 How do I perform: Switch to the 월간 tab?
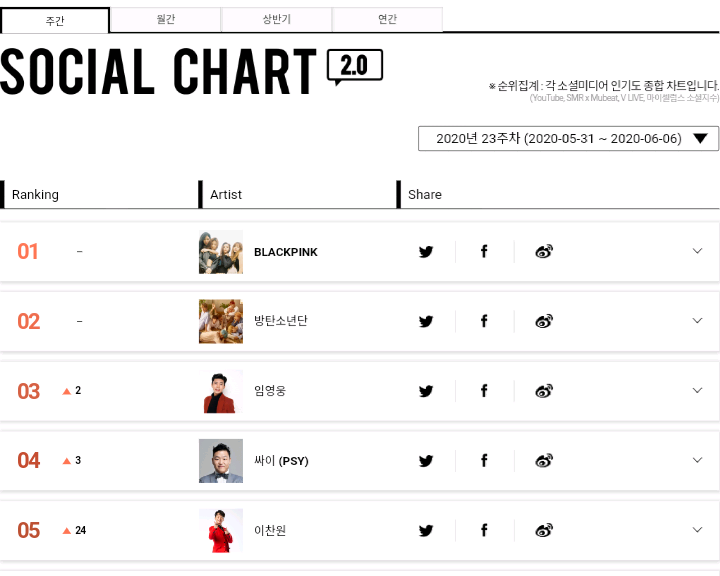pos(165,20)
